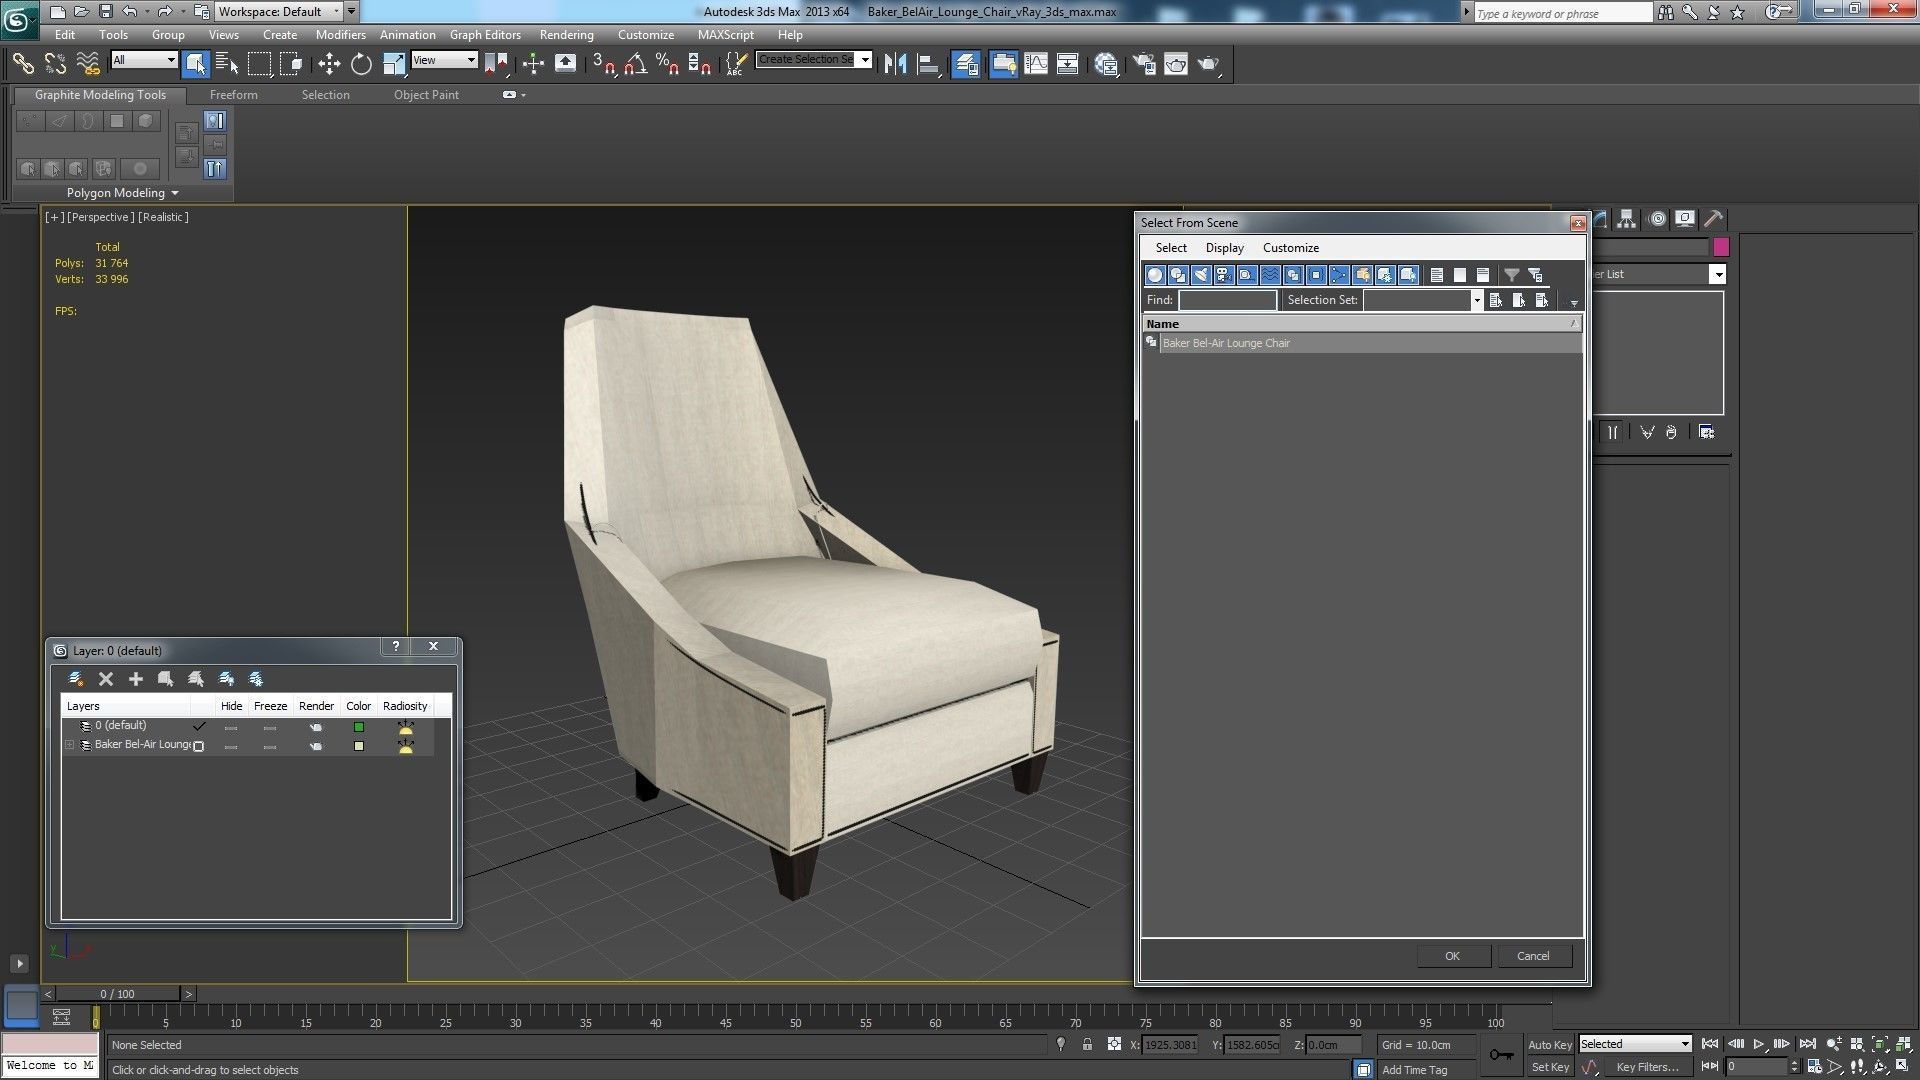The image size is (1920, 1080).
Task: Click the Set Key button
Action: tap(1549, 1067)
